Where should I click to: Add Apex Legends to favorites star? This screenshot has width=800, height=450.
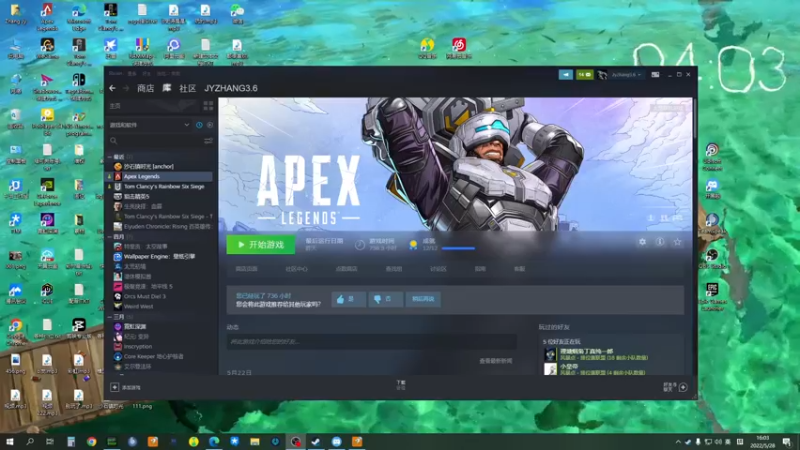677,242
